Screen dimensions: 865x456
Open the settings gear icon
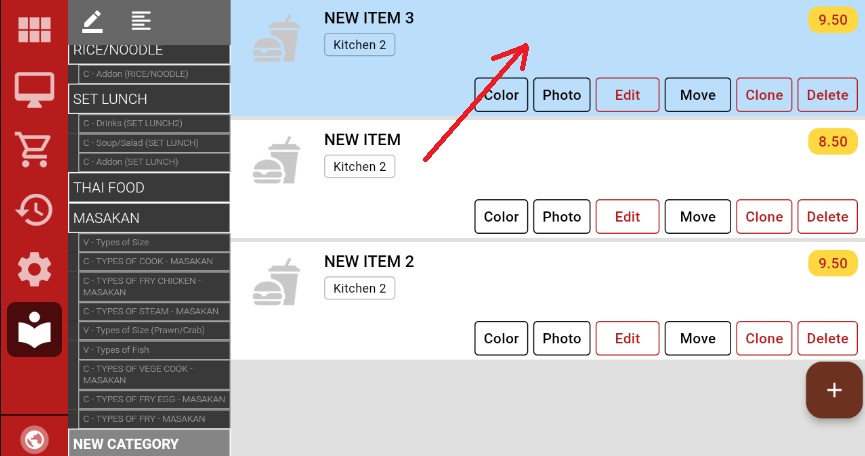(x=34, y=269)
